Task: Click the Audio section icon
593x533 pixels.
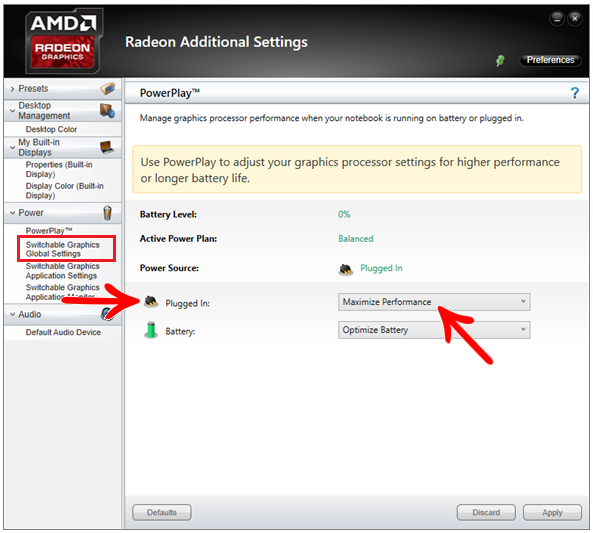Action: click(x=107, y=314)
